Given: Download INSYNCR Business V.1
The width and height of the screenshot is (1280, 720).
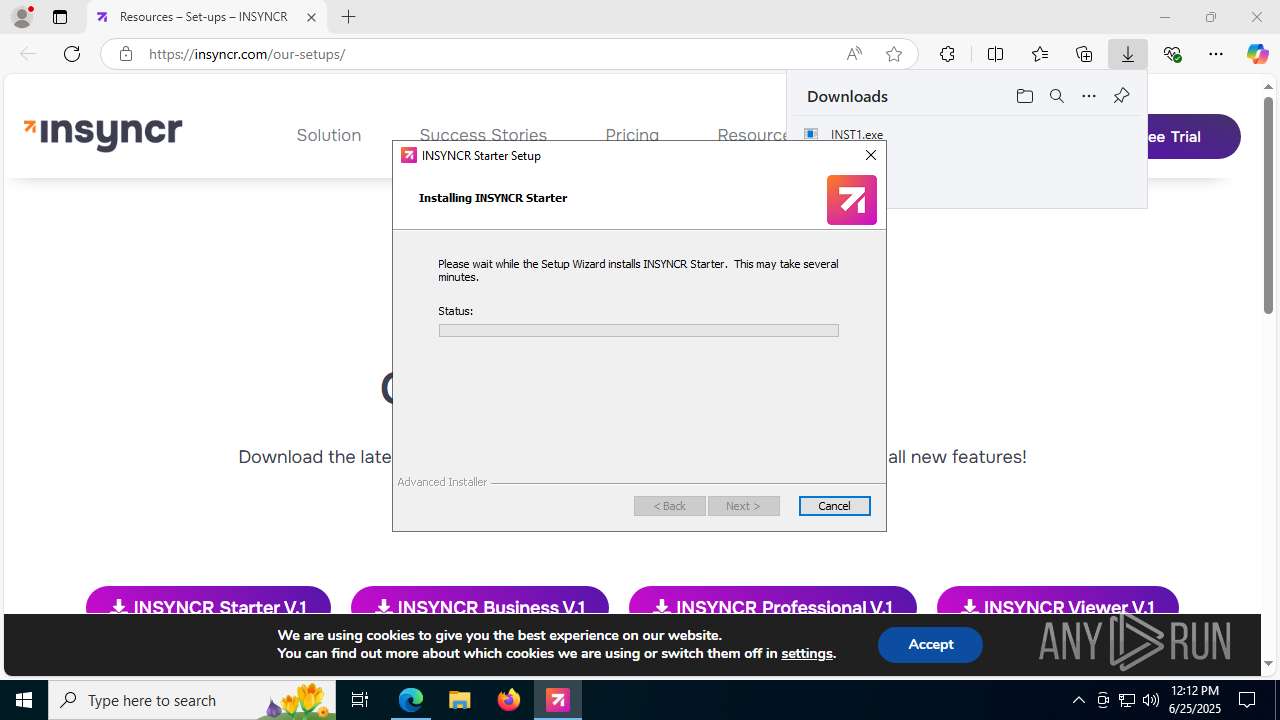Looking at the screenshot, I should pyautogui.click(x=480, y=602).
